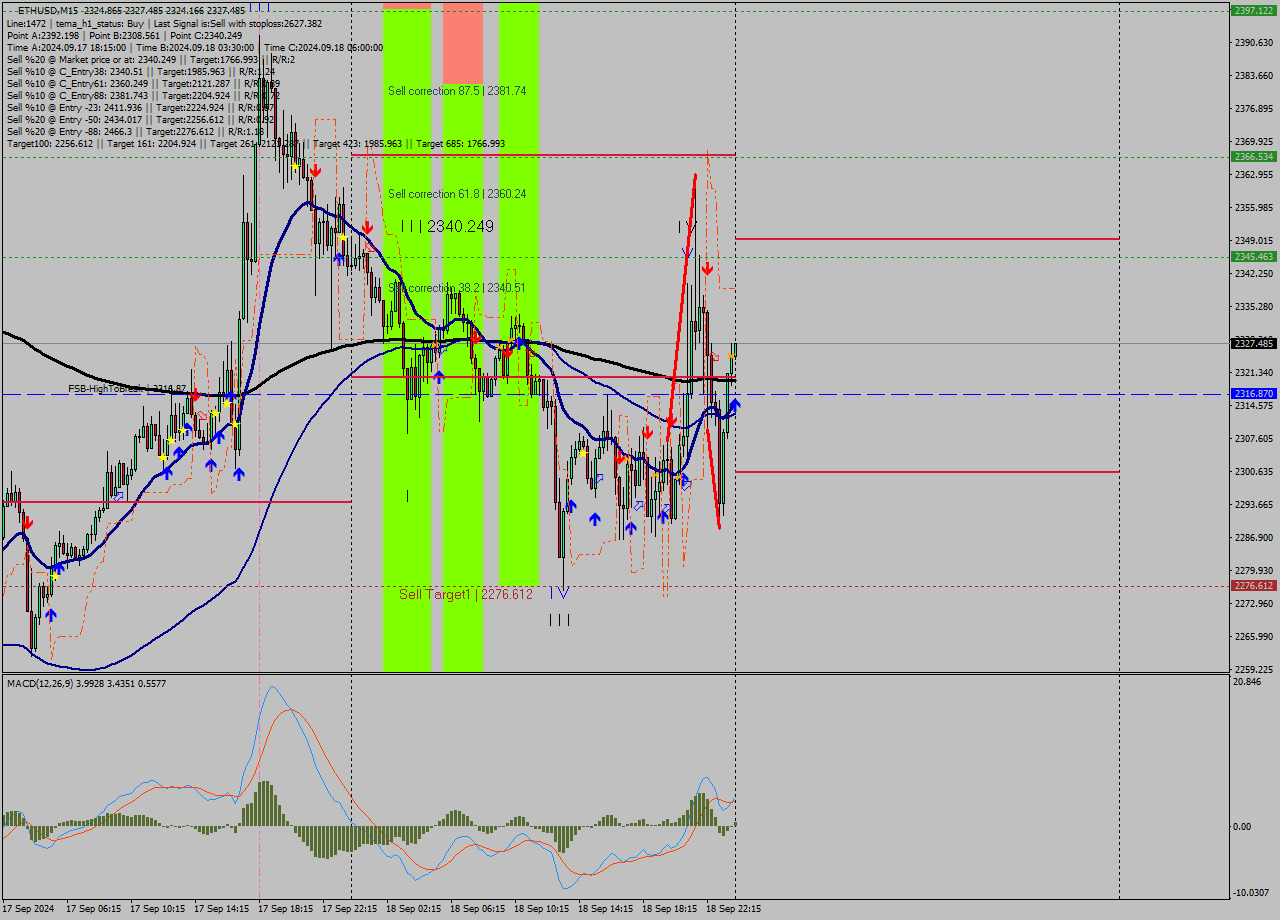
Task: Click the red down arrow at the 17 Sep 18:15 top
Action: pos(315,170)
